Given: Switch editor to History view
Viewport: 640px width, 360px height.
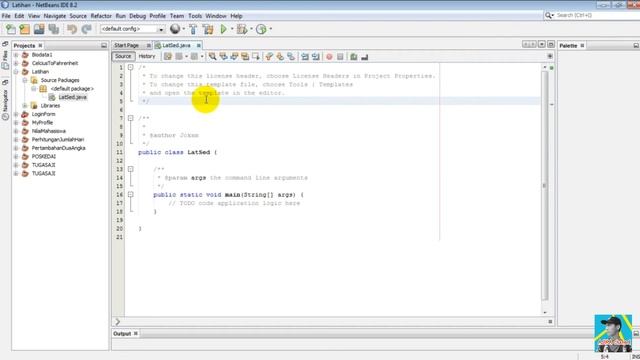Looking at the screenshot, I should pos(147,56).
